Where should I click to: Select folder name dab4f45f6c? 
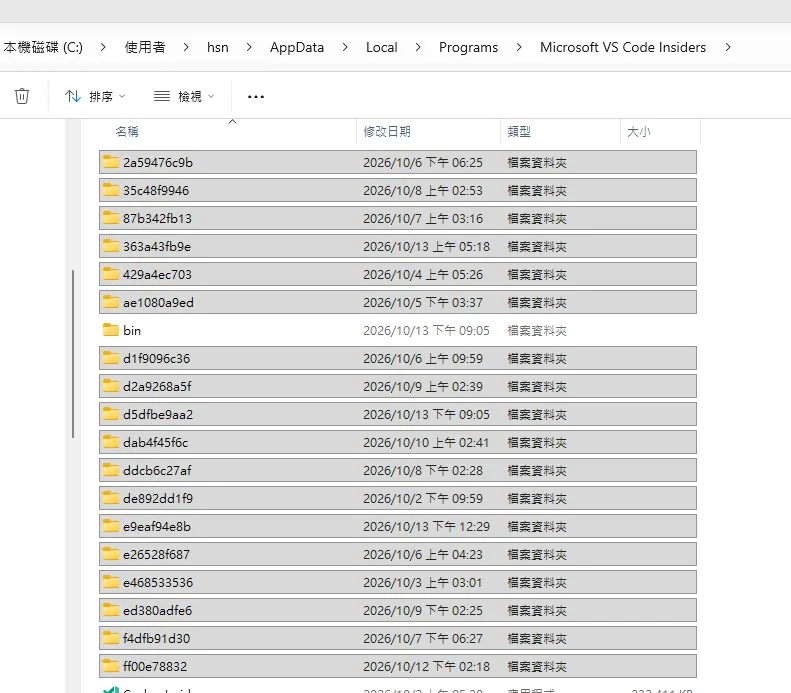coord(155,442)
